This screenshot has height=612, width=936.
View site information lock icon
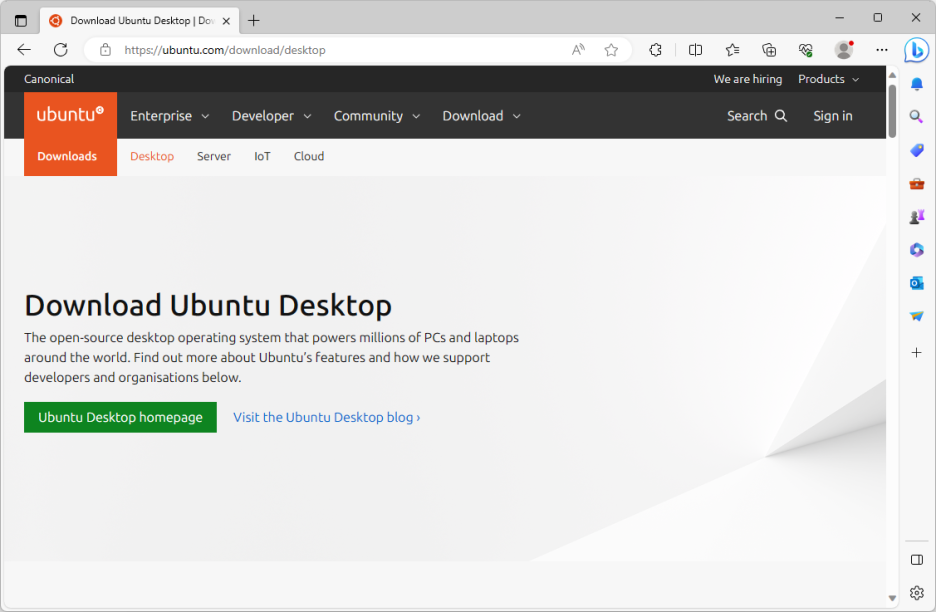105,50
